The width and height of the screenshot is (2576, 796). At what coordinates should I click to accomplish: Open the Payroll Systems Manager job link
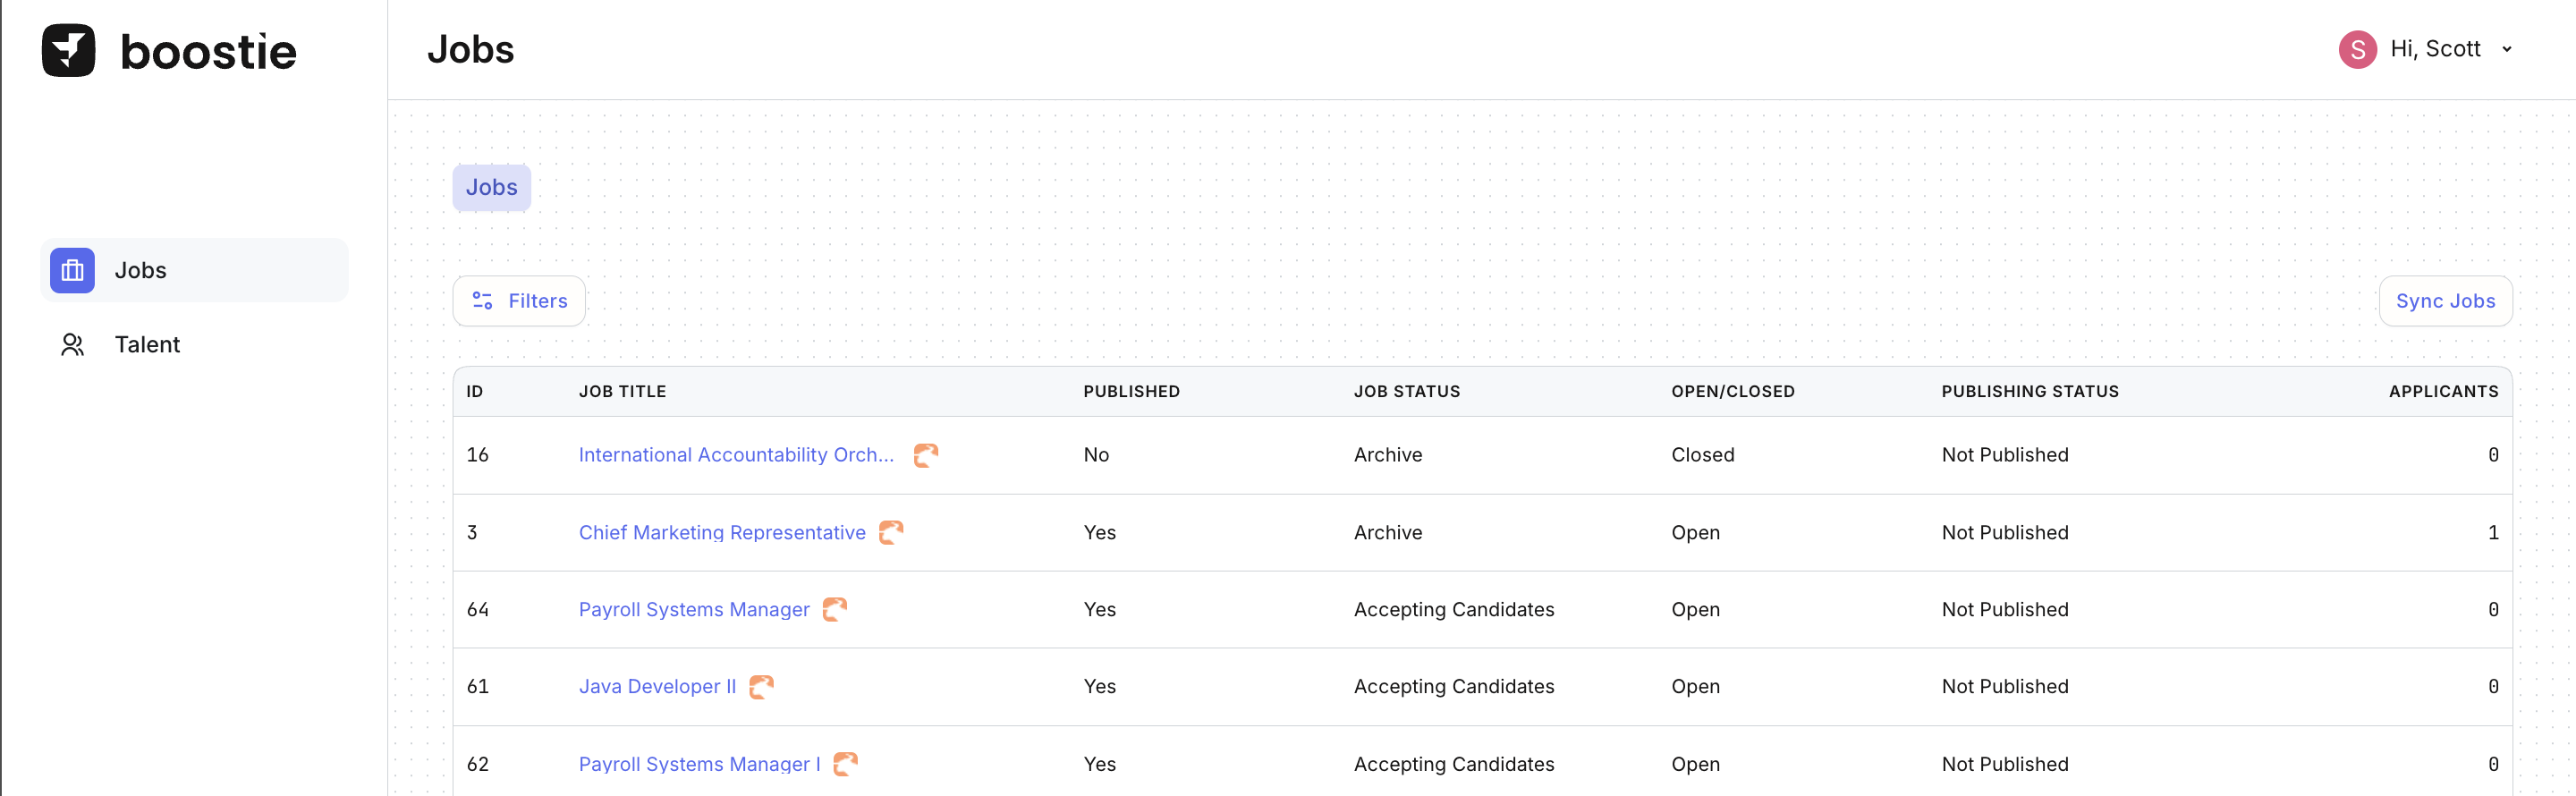tap(694, 610)
